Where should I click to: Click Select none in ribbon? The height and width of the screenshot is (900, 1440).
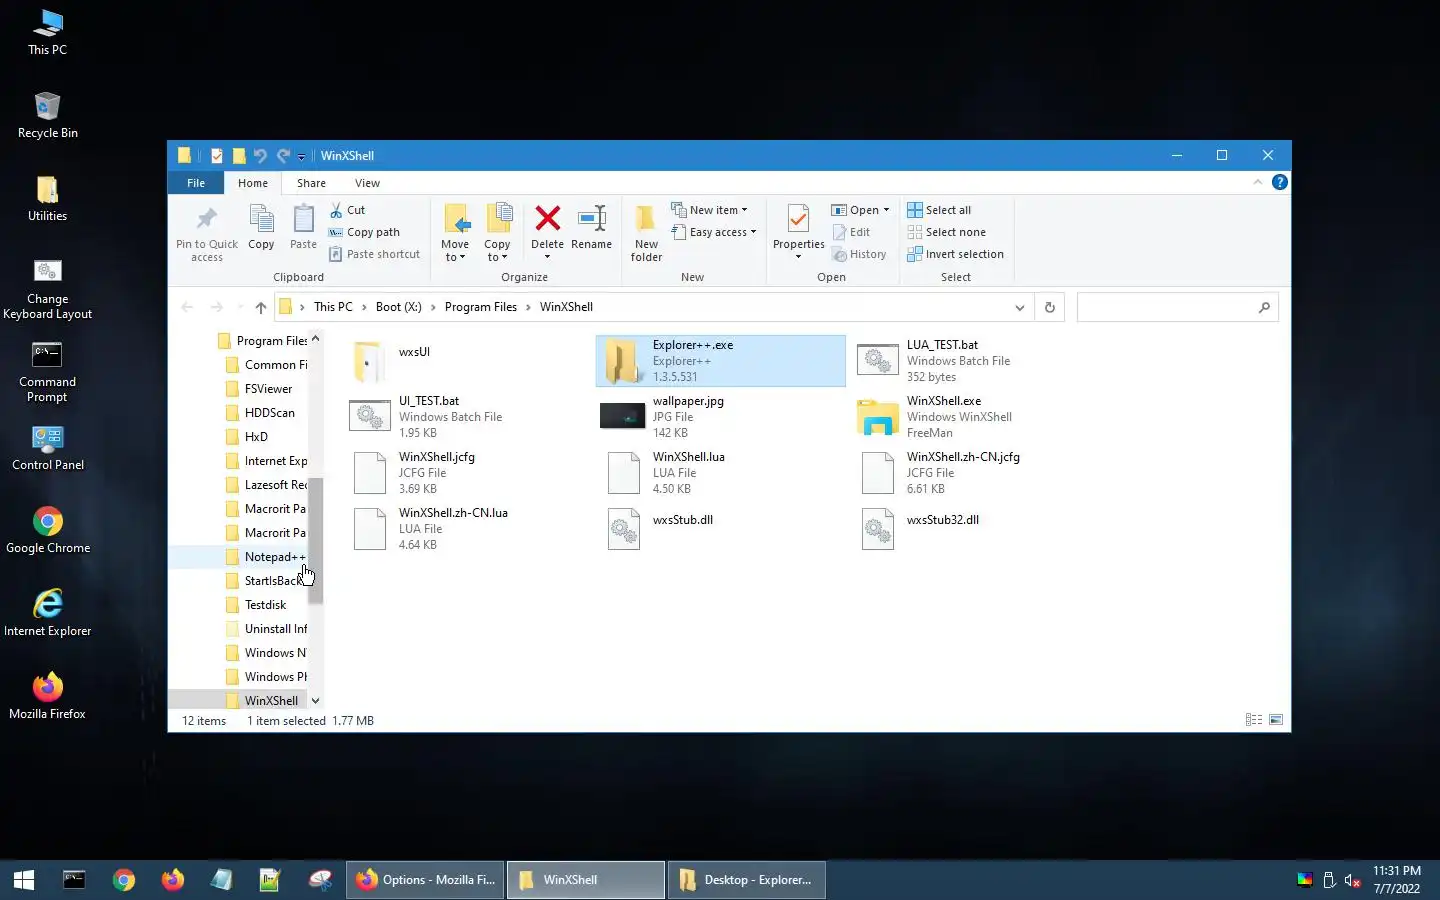(x=946, y=232)
